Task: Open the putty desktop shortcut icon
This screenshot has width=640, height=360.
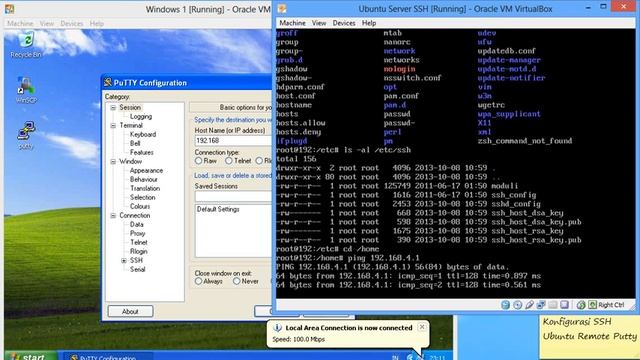Action: (x=26, y=135)
